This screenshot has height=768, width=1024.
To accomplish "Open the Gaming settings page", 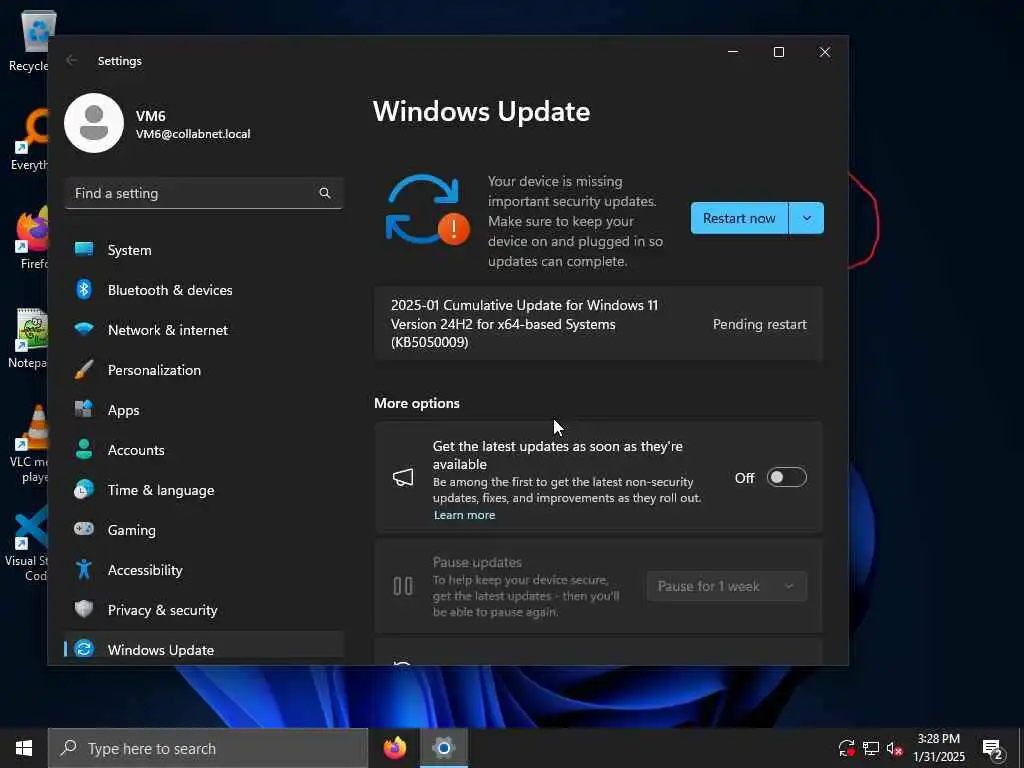I will point(204,530).
